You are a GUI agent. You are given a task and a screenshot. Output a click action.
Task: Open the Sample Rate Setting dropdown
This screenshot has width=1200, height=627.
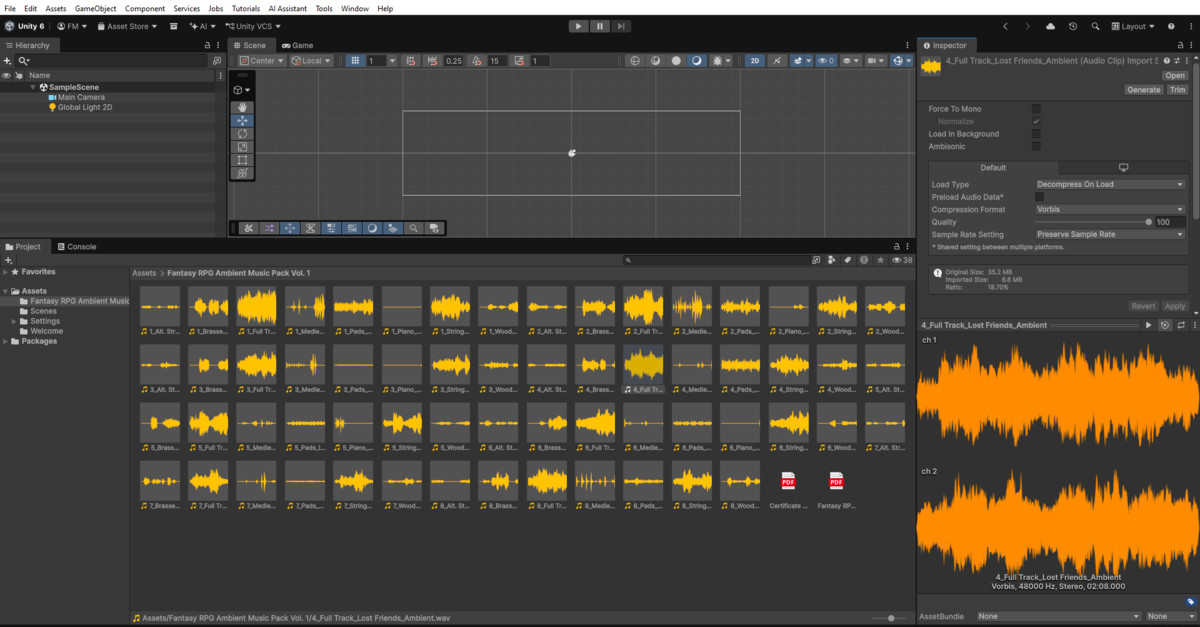click(1110, 234)
